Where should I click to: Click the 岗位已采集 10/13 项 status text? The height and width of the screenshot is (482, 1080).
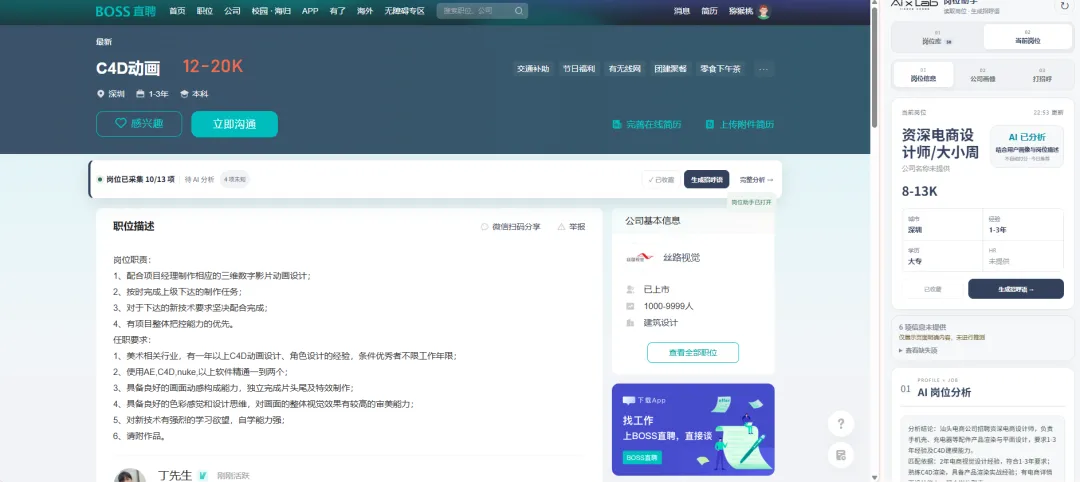pos(141,180)
